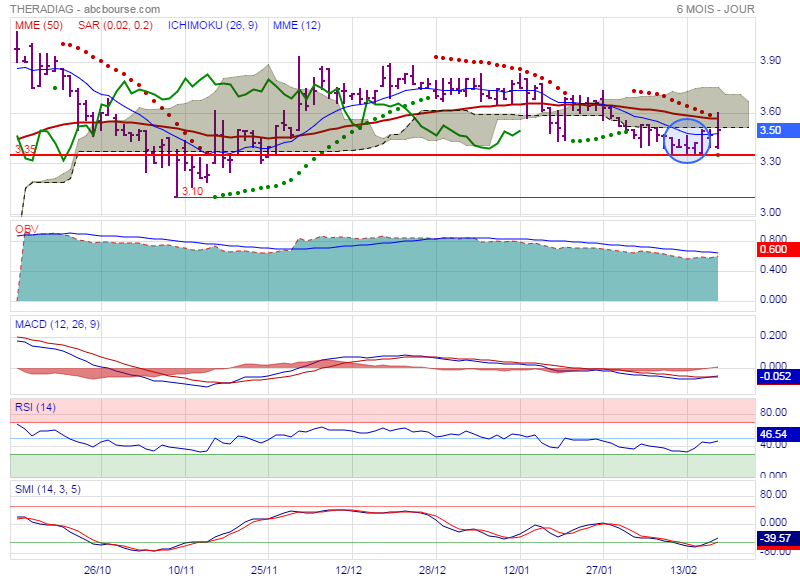Click the 3.60 price axis value
The width and height of the screenshot is (800, 580).
(x=770, y=111)
